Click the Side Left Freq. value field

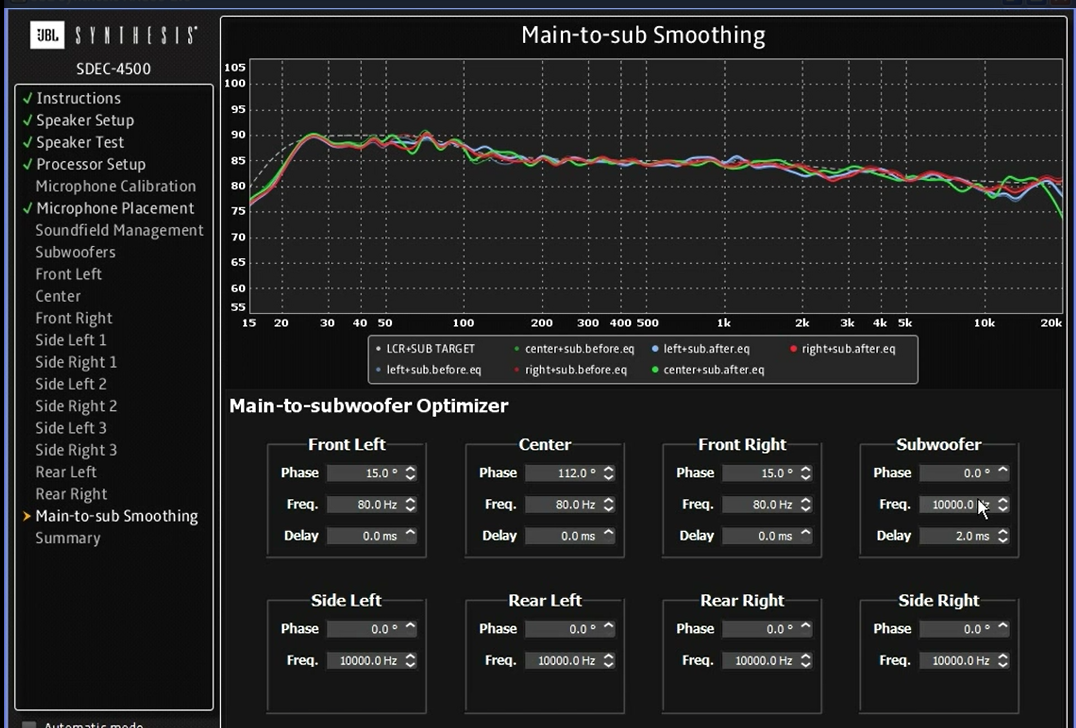point(363,661)
